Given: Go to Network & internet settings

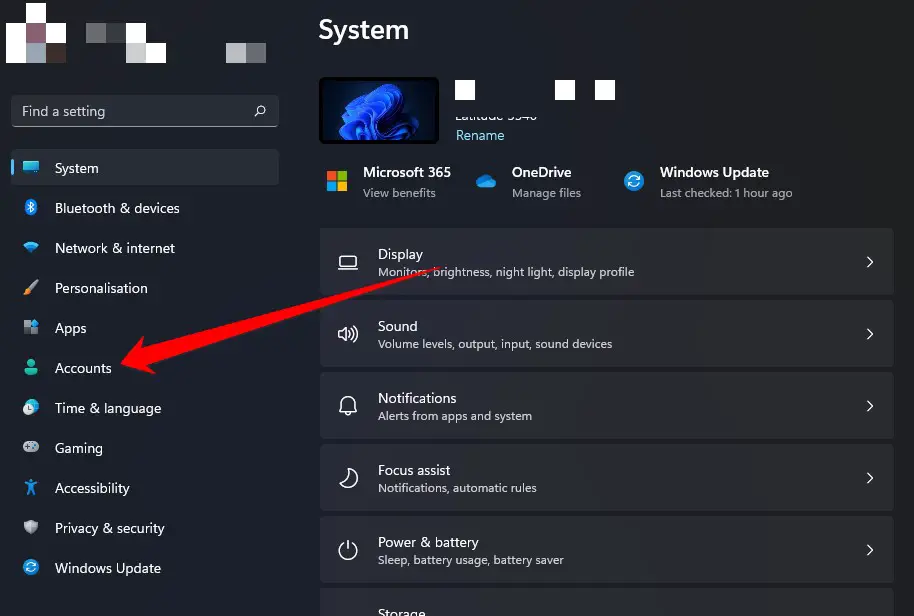Looking at the screenshot, I should click(x=145, y=248).
